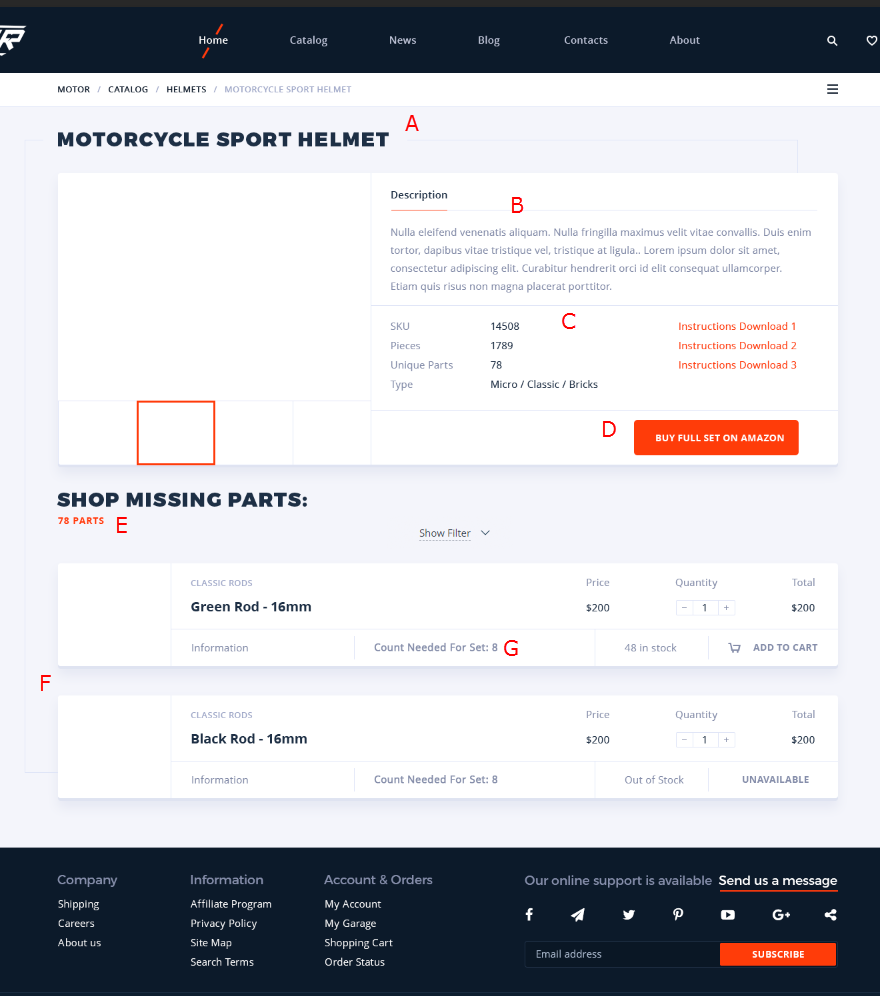This screenshot has width=880, height=996.
Task: Click the Google Plus footer icon
Action: 781,915
